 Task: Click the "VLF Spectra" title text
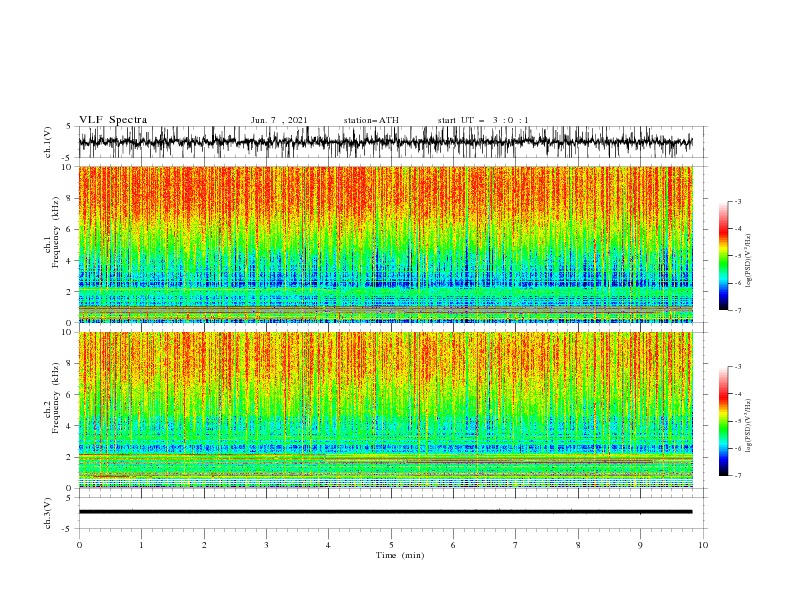(113, 120)
